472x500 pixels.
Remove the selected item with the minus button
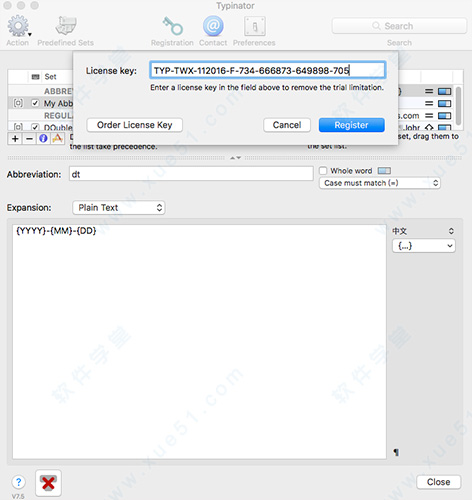(x=29, y=138)
